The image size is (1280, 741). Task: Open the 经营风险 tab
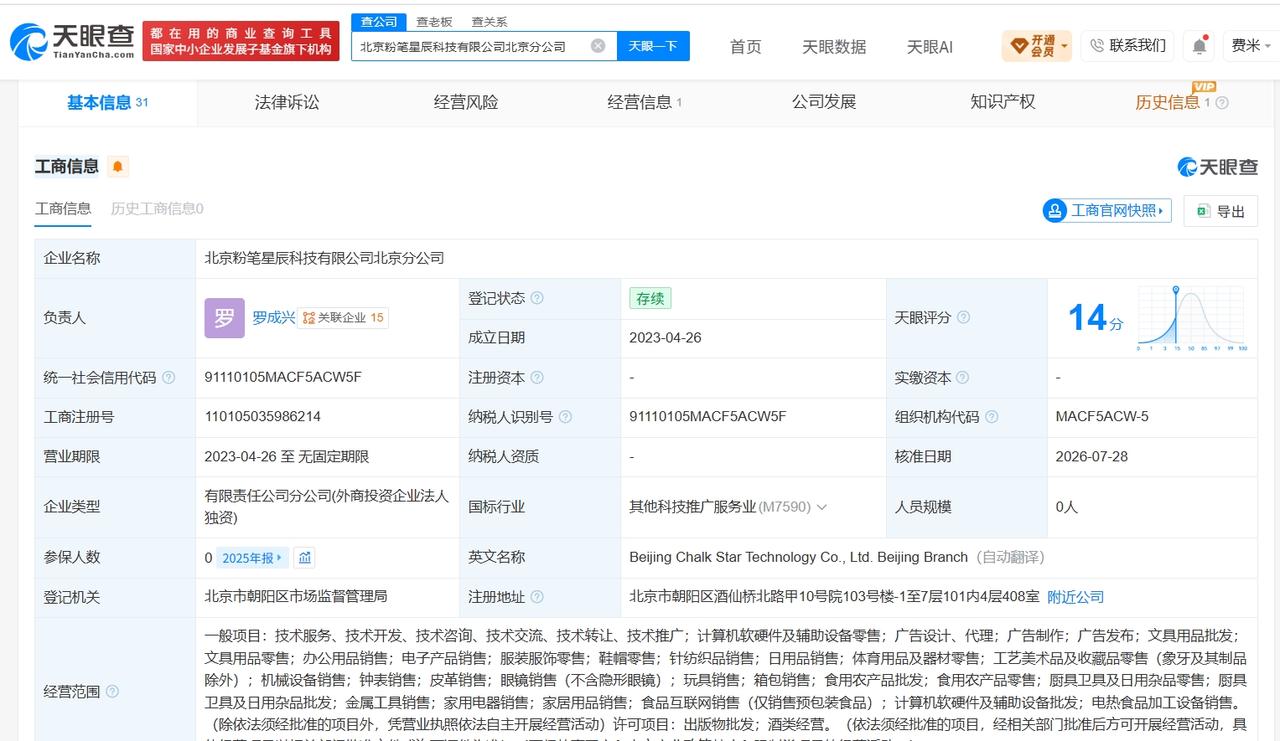click(466, 102)
